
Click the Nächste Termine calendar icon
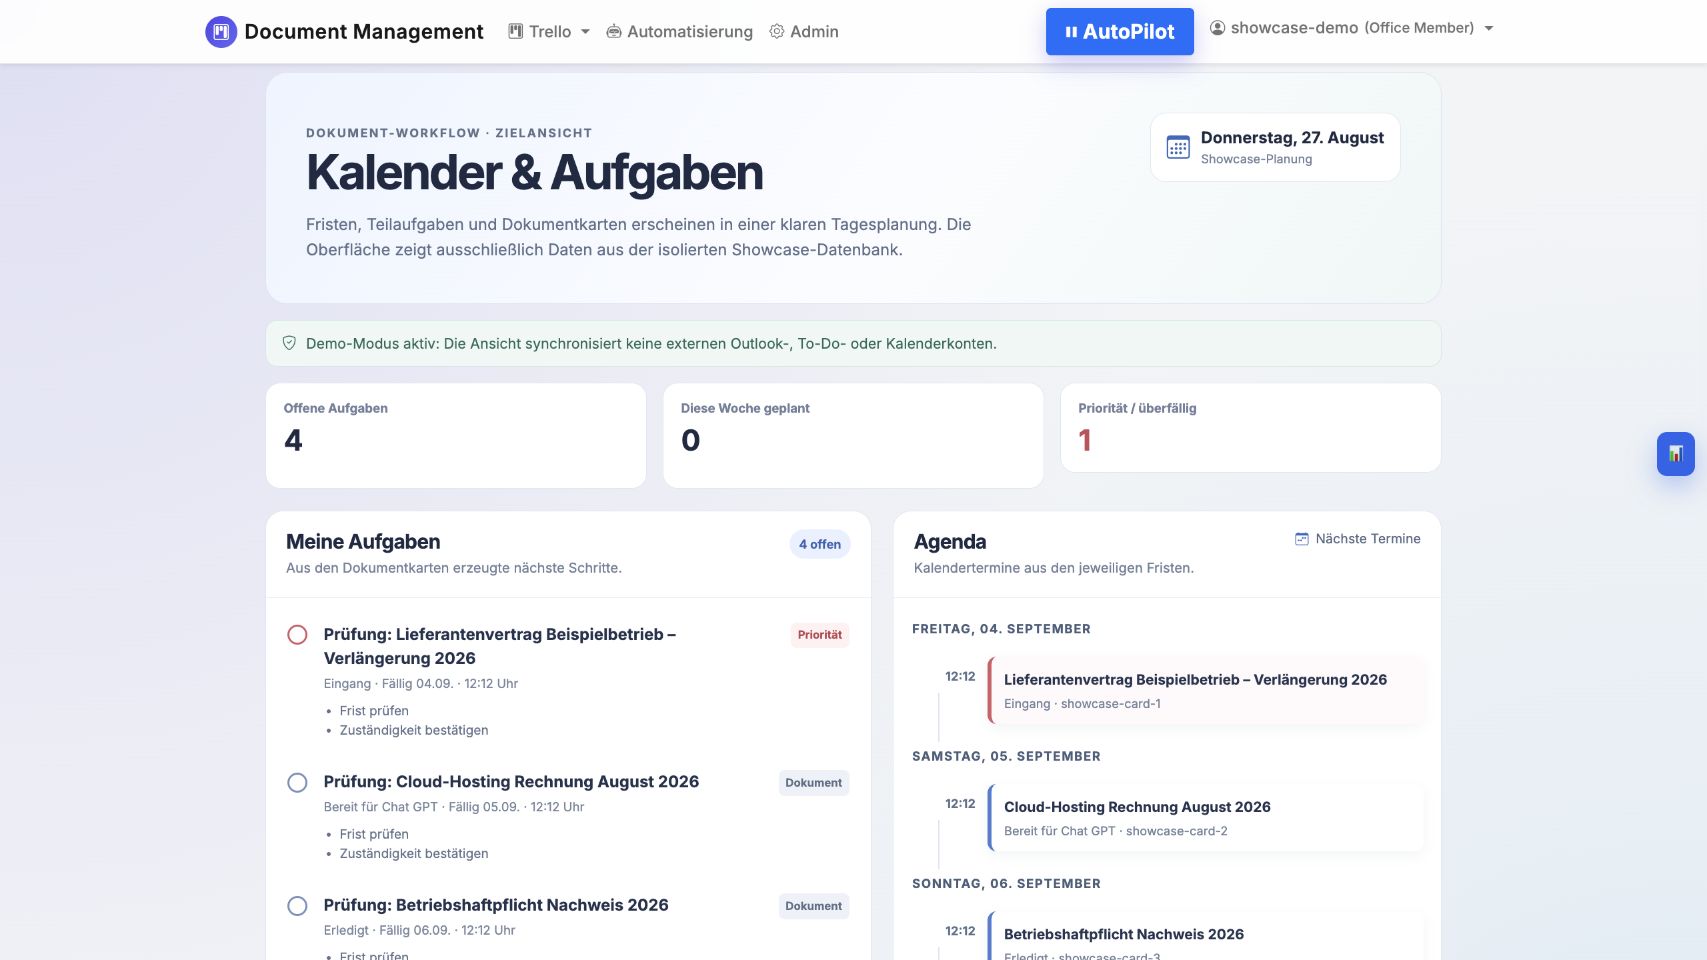(1302, 539)
